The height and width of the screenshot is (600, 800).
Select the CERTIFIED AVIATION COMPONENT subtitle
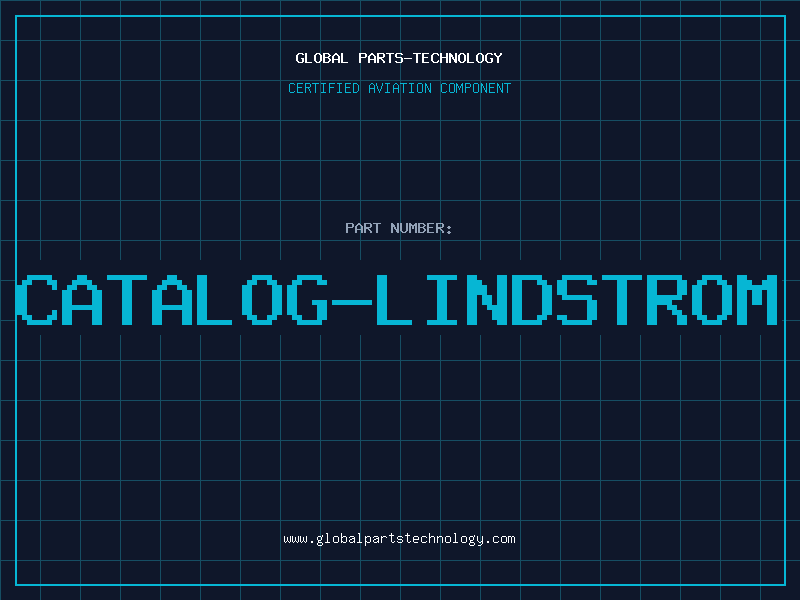click(x=399, y=88)
